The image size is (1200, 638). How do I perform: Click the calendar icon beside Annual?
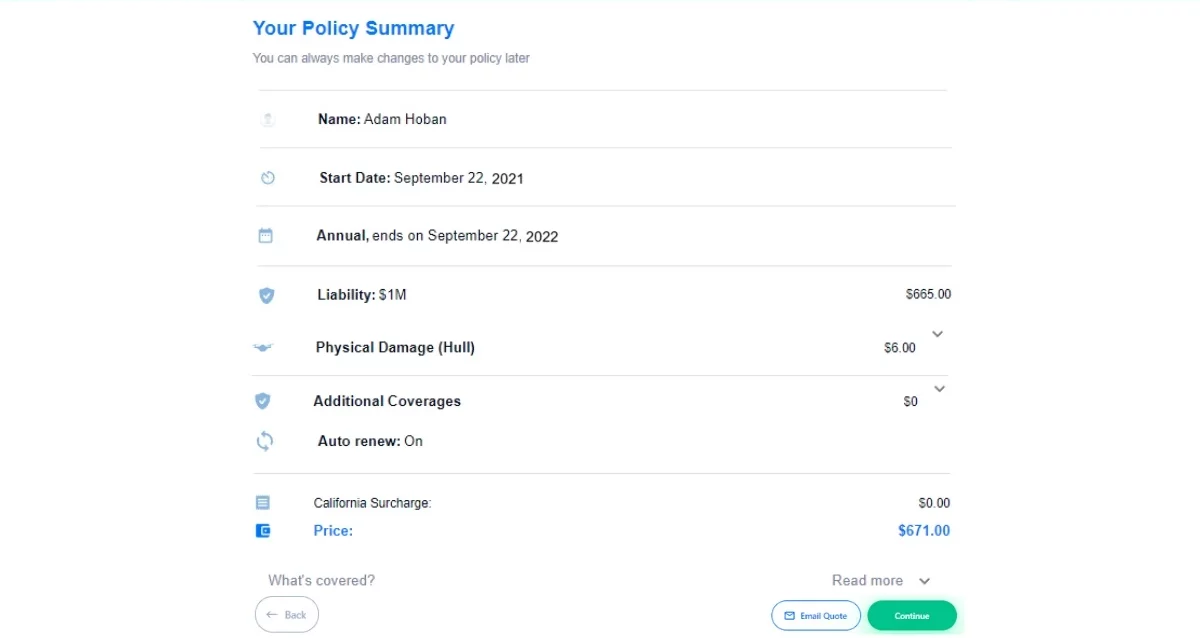pyautogui.click(x=265, y=236)
